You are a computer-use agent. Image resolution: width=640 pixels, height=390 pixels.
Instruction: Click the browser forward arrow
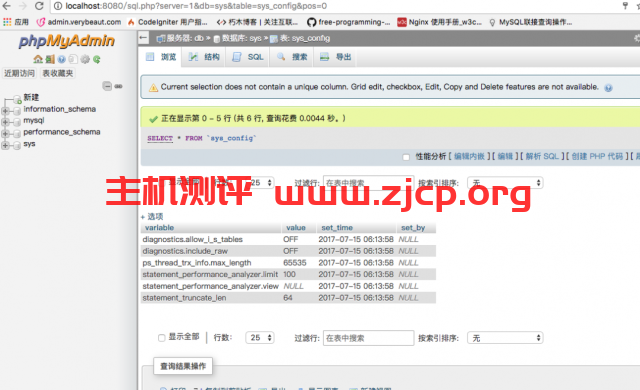point(22,6)
